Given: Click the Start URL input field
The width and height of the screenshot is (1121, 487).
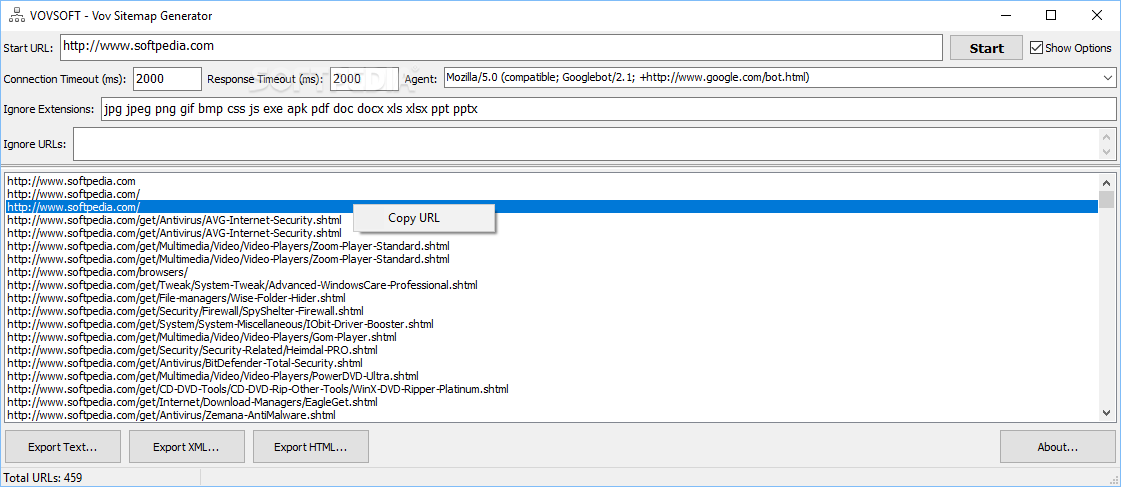Looking at the screenshot, I should pyautogui.click(x=501, y=47).
